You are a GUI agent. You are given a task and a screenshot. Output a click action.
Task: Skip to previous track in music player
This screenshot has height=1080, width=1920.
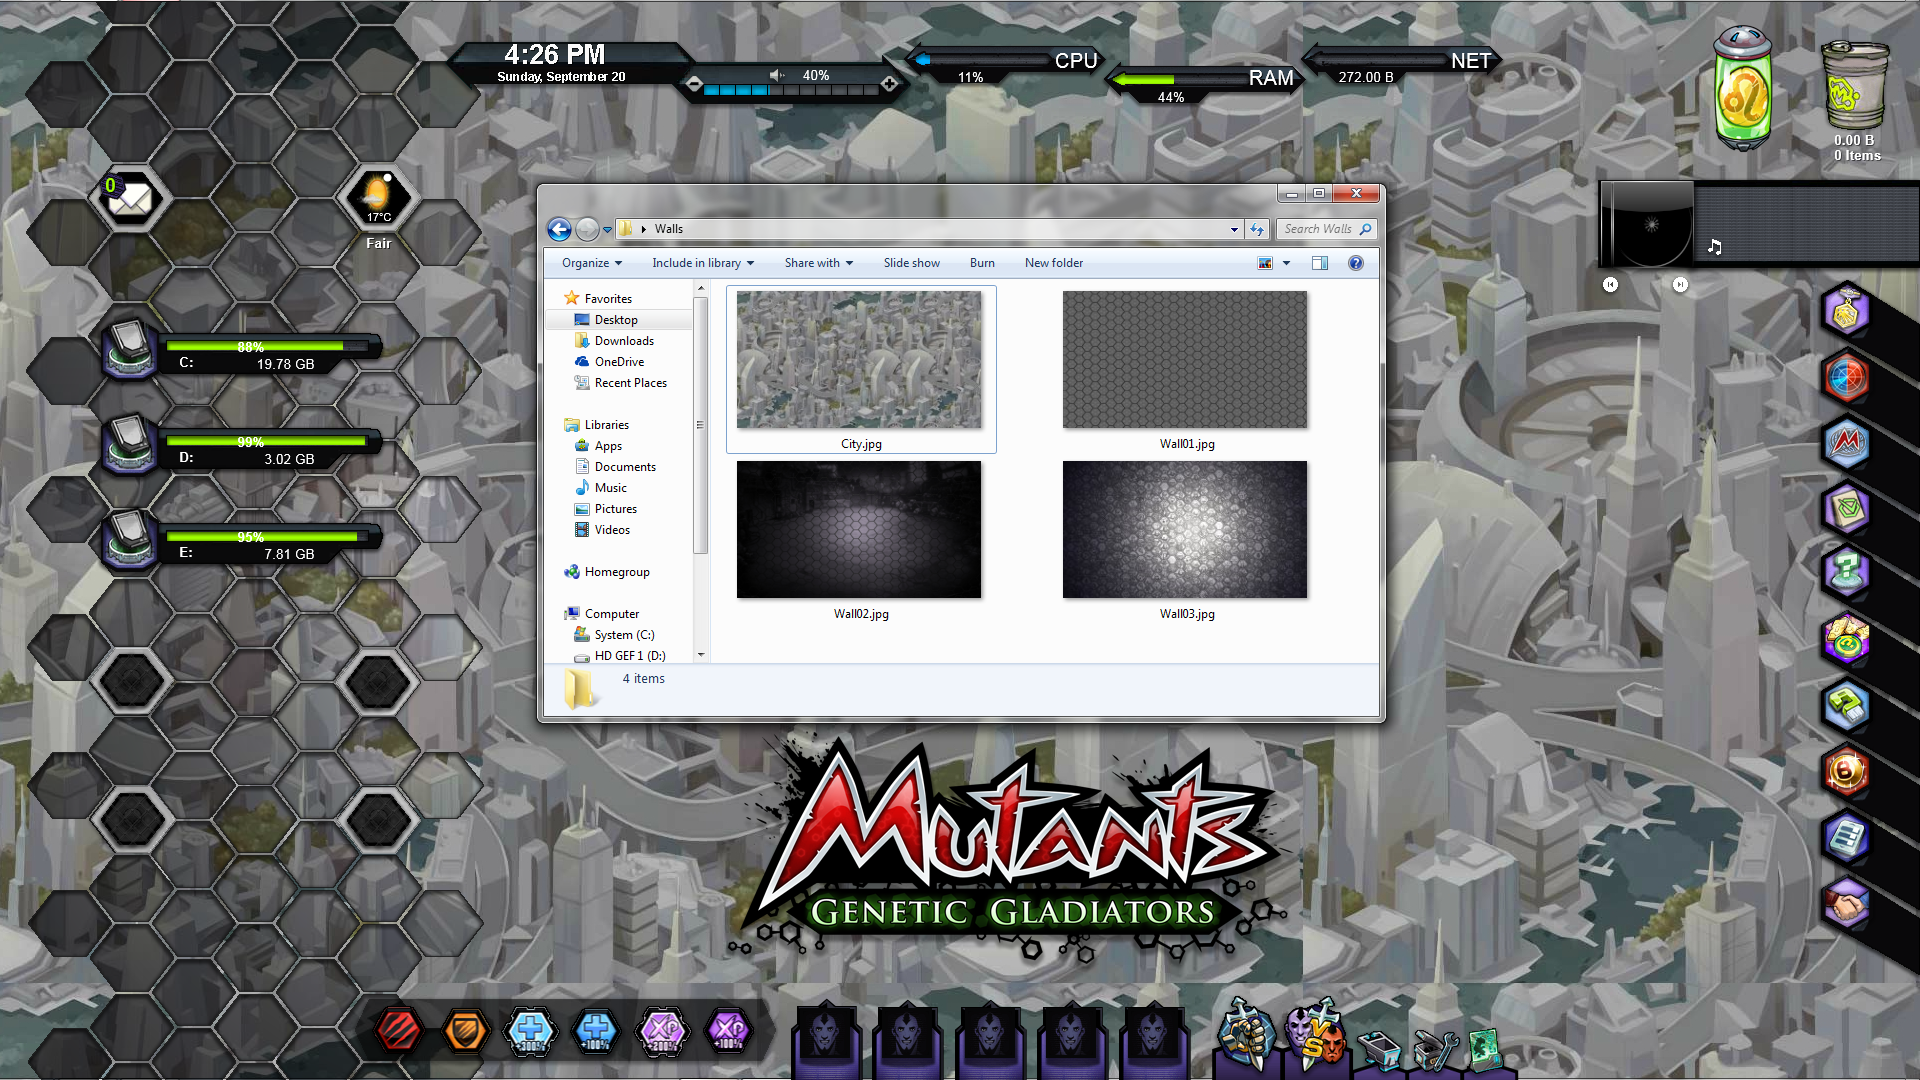1610,285
